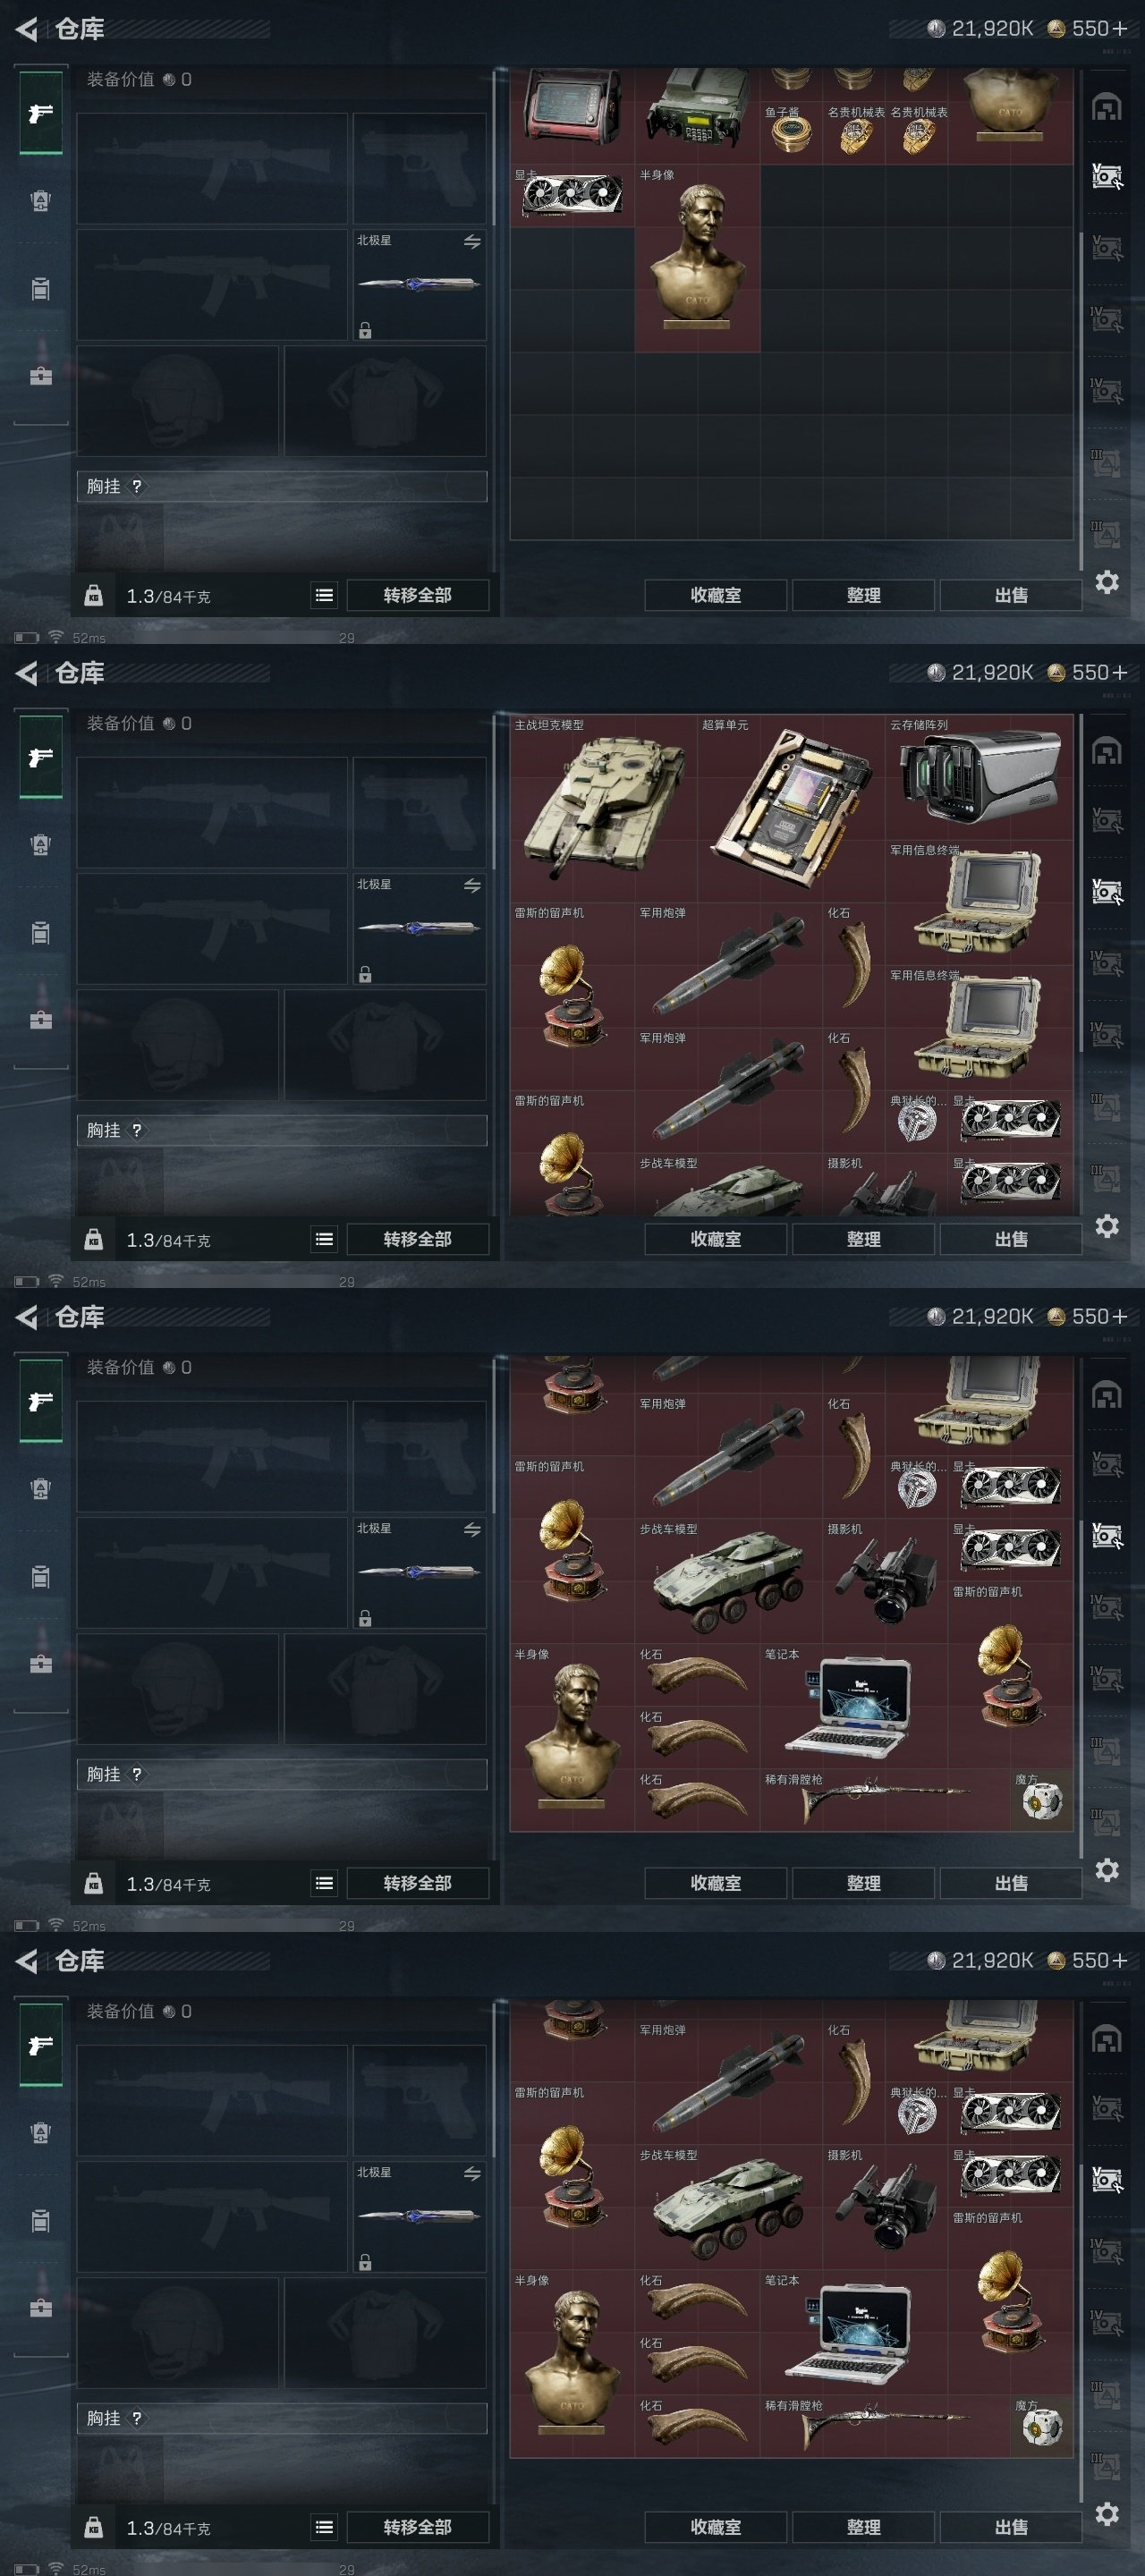
Task: Toggle the lock icon under topmost 北极星 knife
Action: tap(365, 330)
